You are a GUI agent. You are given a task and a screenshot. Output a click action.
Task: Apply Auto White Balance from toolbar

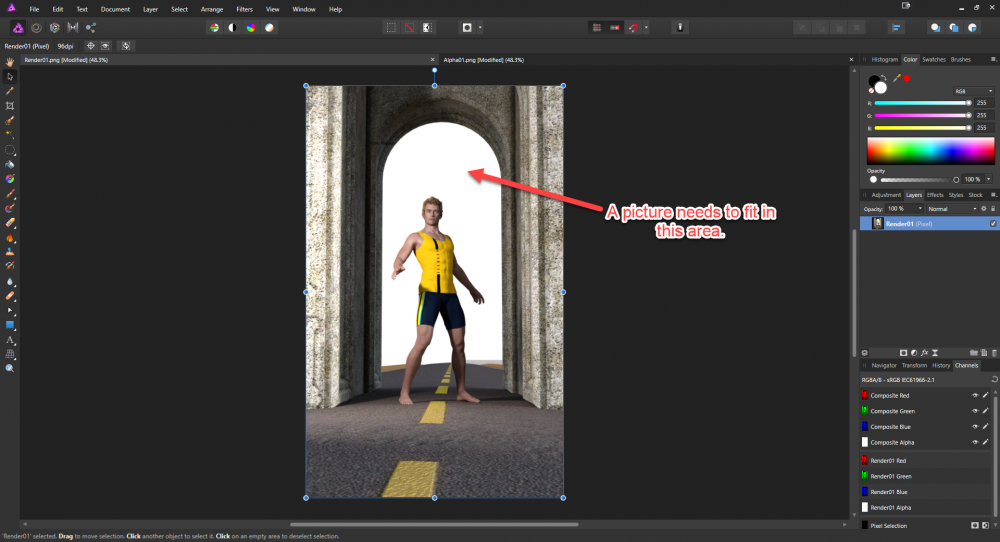[269, 28]
